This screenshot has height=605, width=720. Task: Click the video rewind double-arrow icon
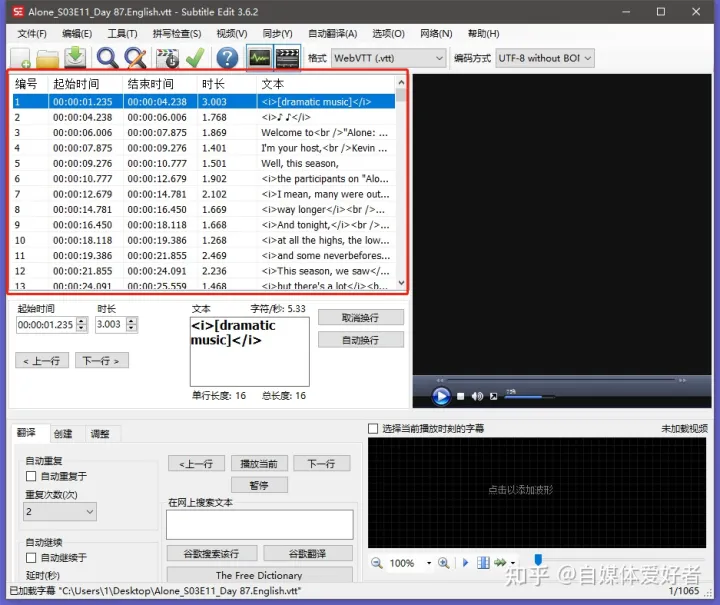440,381
